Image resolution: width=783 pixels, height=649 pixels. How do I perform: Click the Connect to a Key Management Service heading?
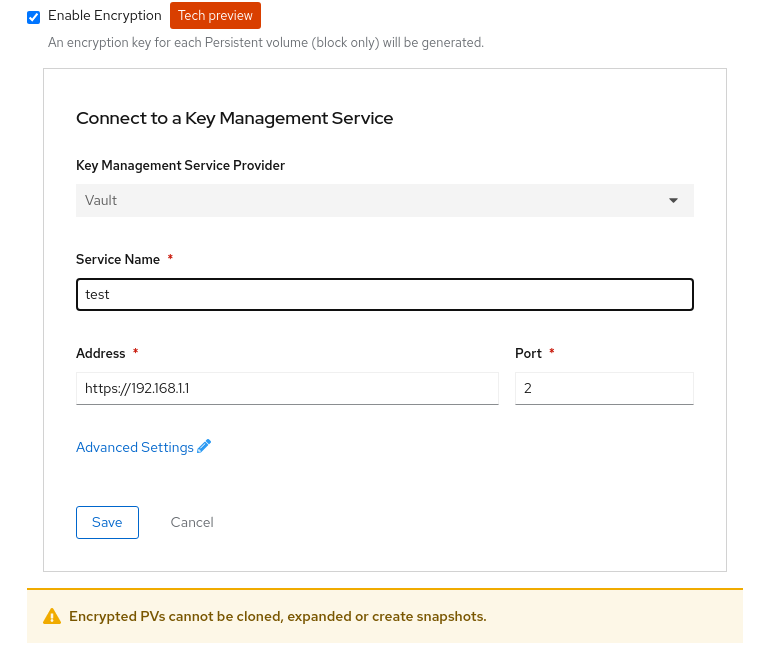pyautogui.click(x=234, y=118)
